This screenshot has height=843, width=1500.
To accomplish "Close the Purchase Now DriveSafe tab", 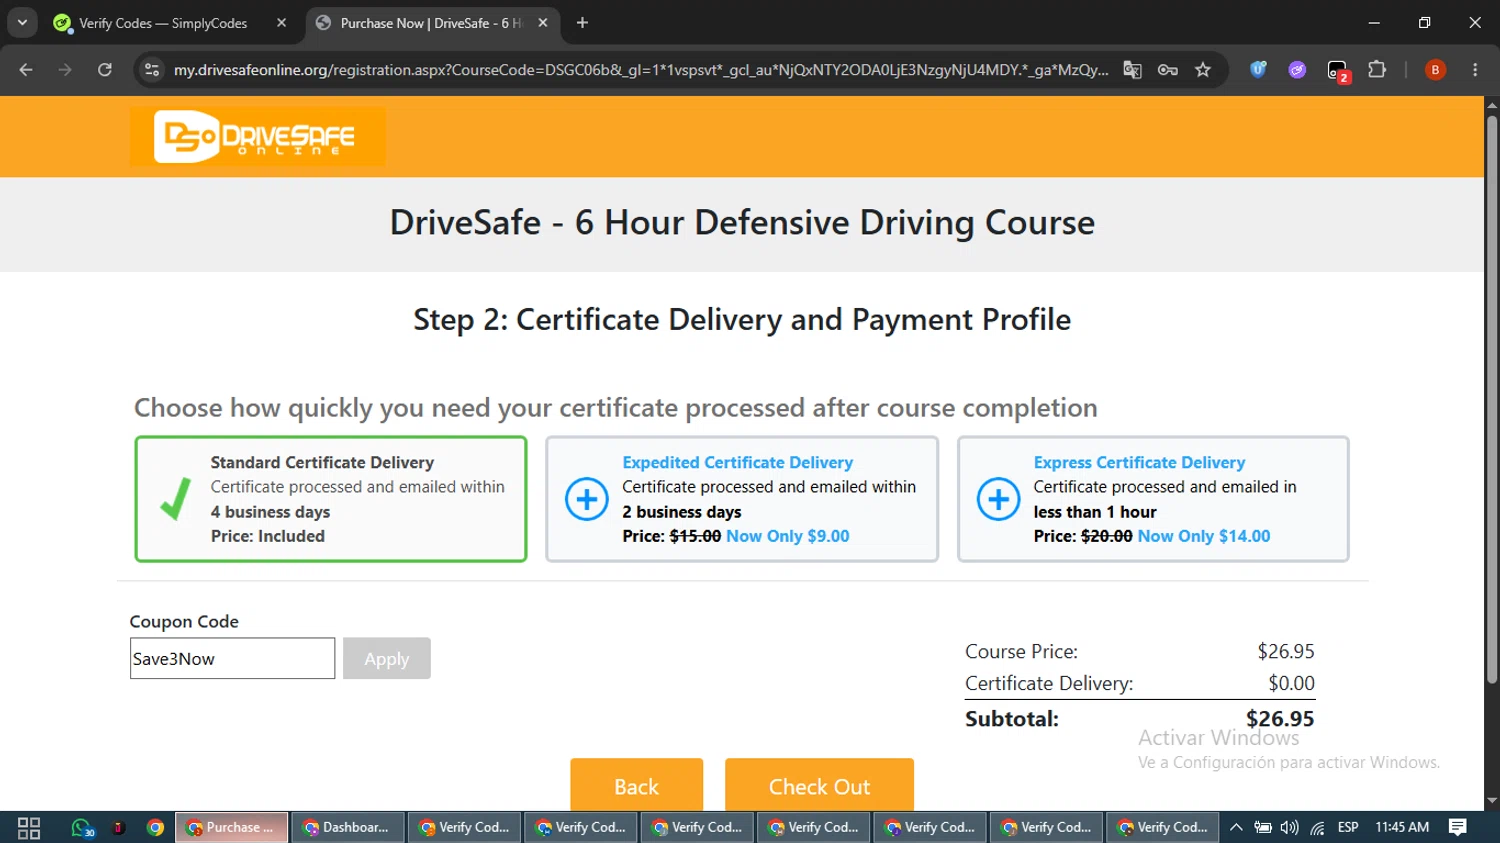I will pos(543,23).
